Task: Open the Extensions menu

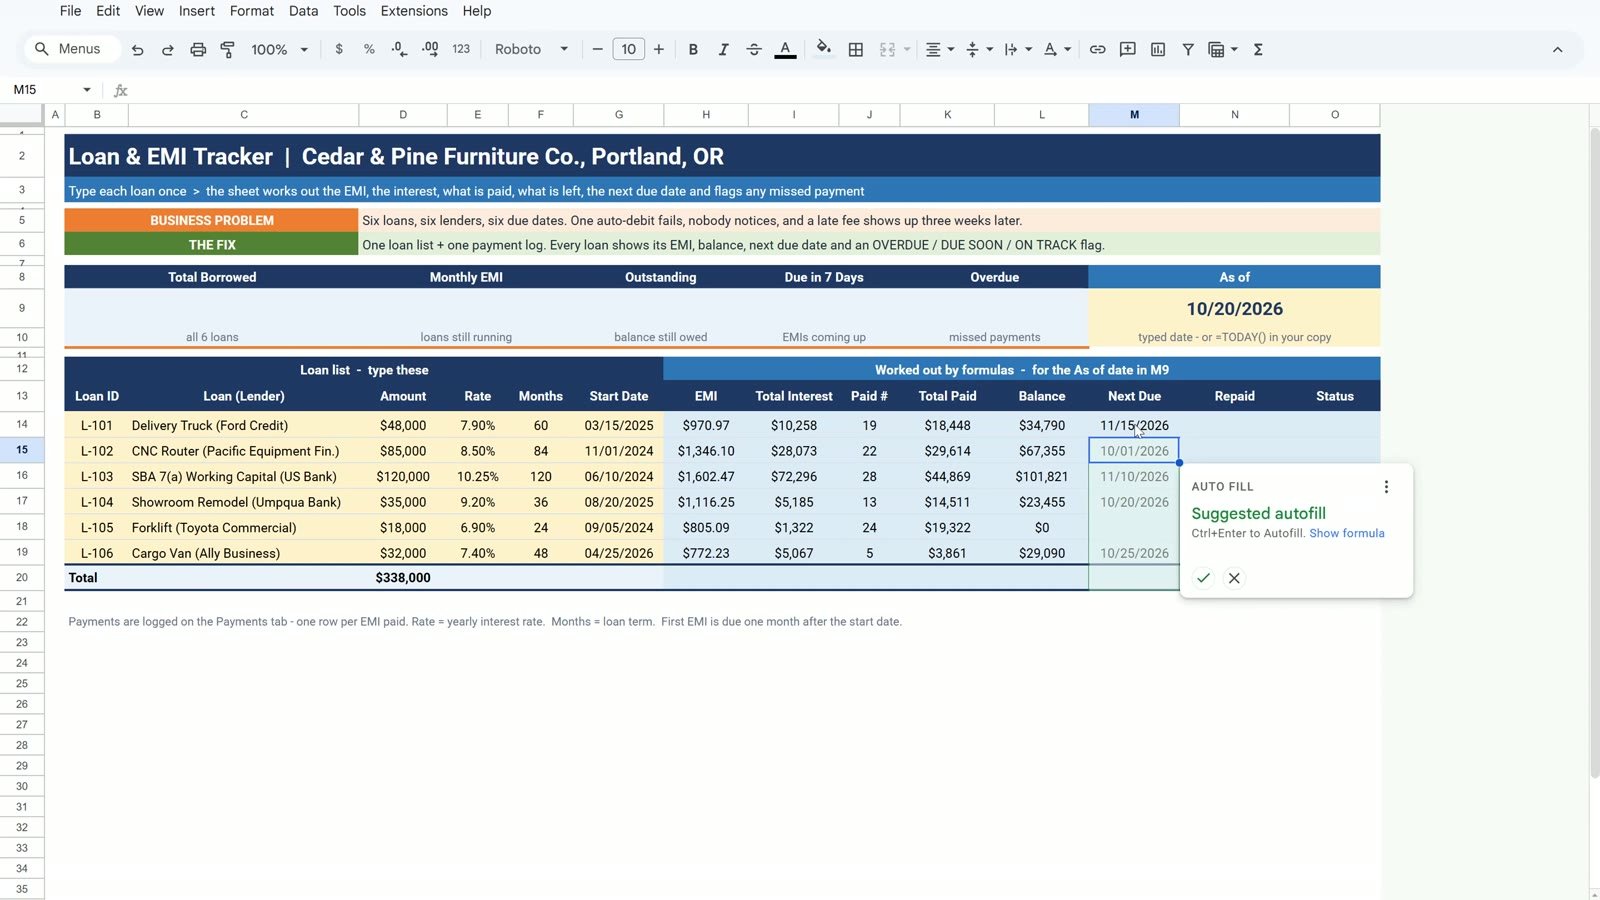Action: click(414, 11)
